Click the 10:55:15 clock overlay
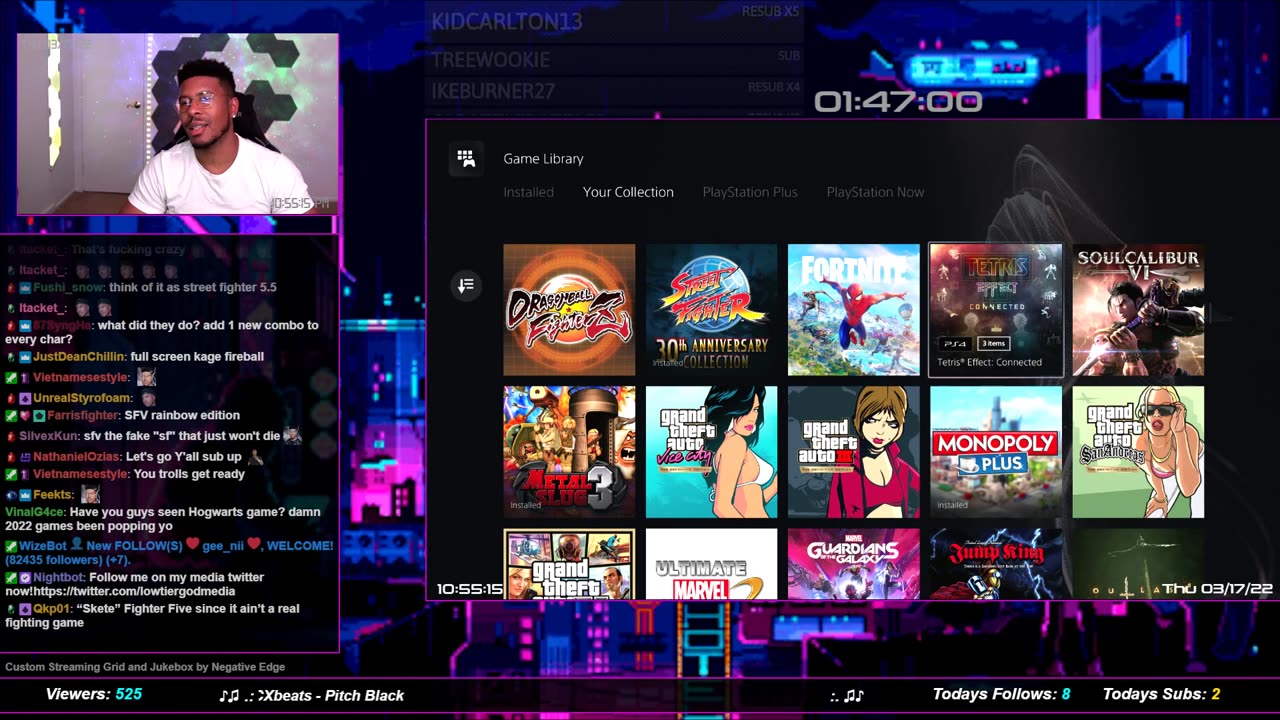The width and height of the screenshot is (1280, 720). coord(469,589)
